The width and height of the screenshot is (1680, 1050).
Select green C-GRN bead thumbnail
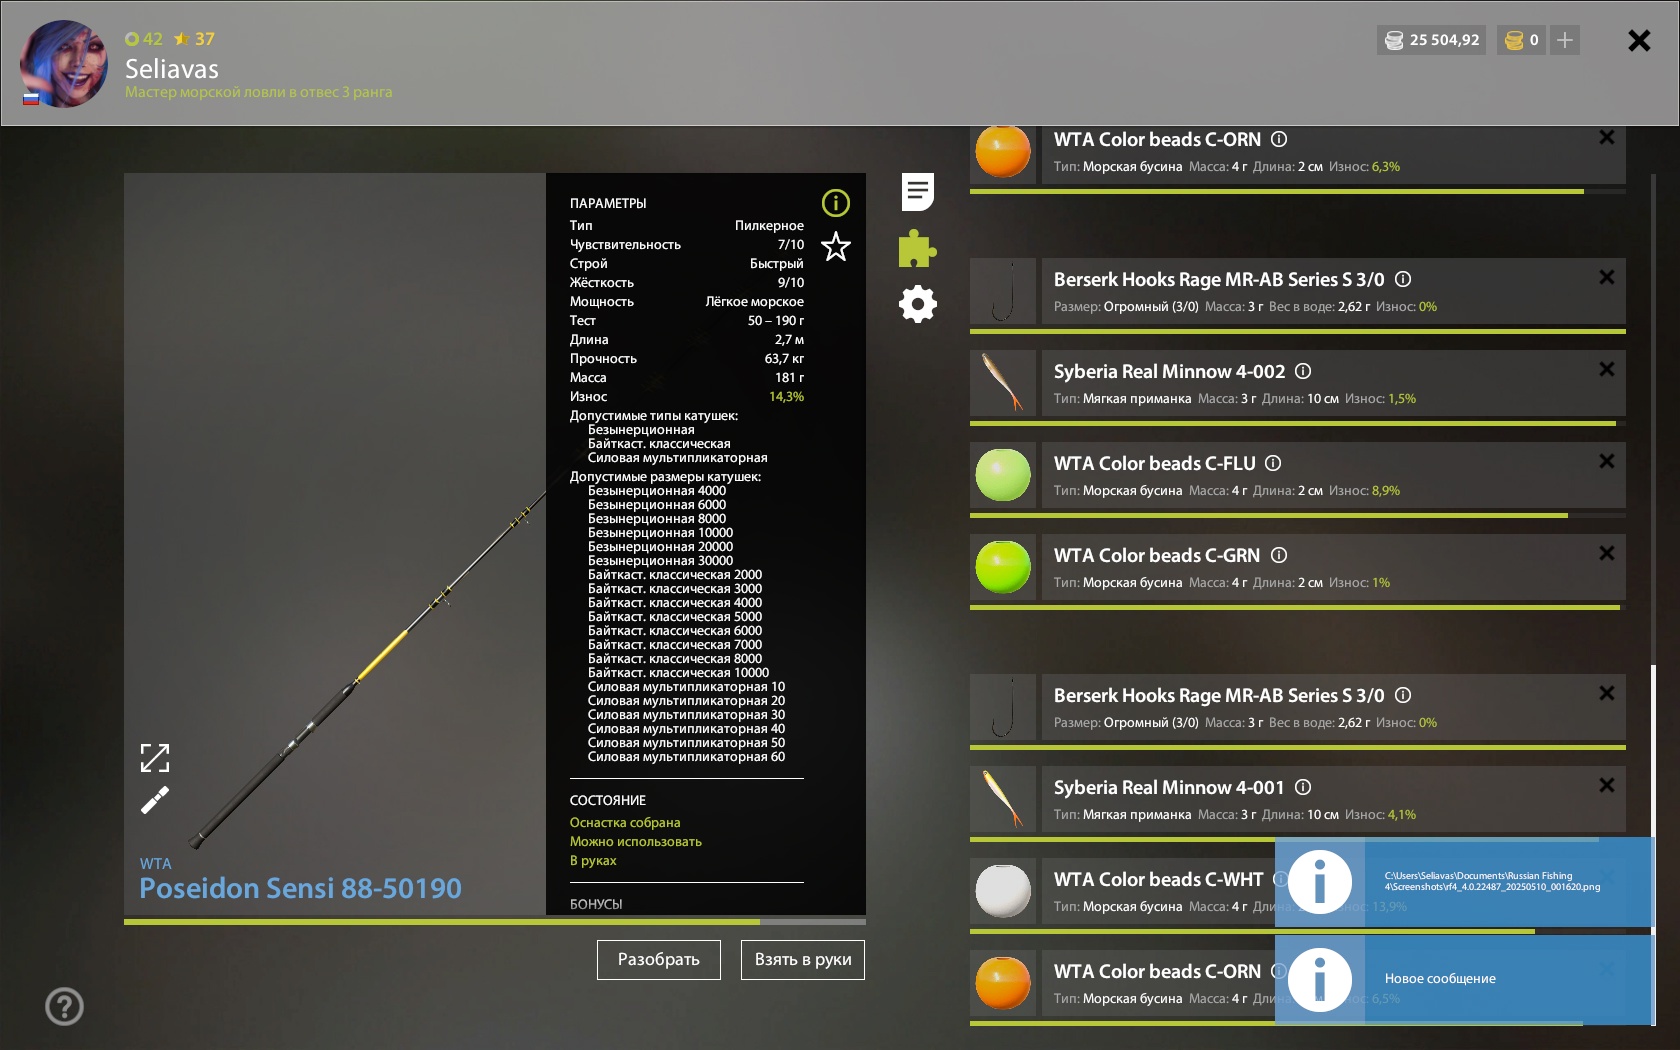1003,567
